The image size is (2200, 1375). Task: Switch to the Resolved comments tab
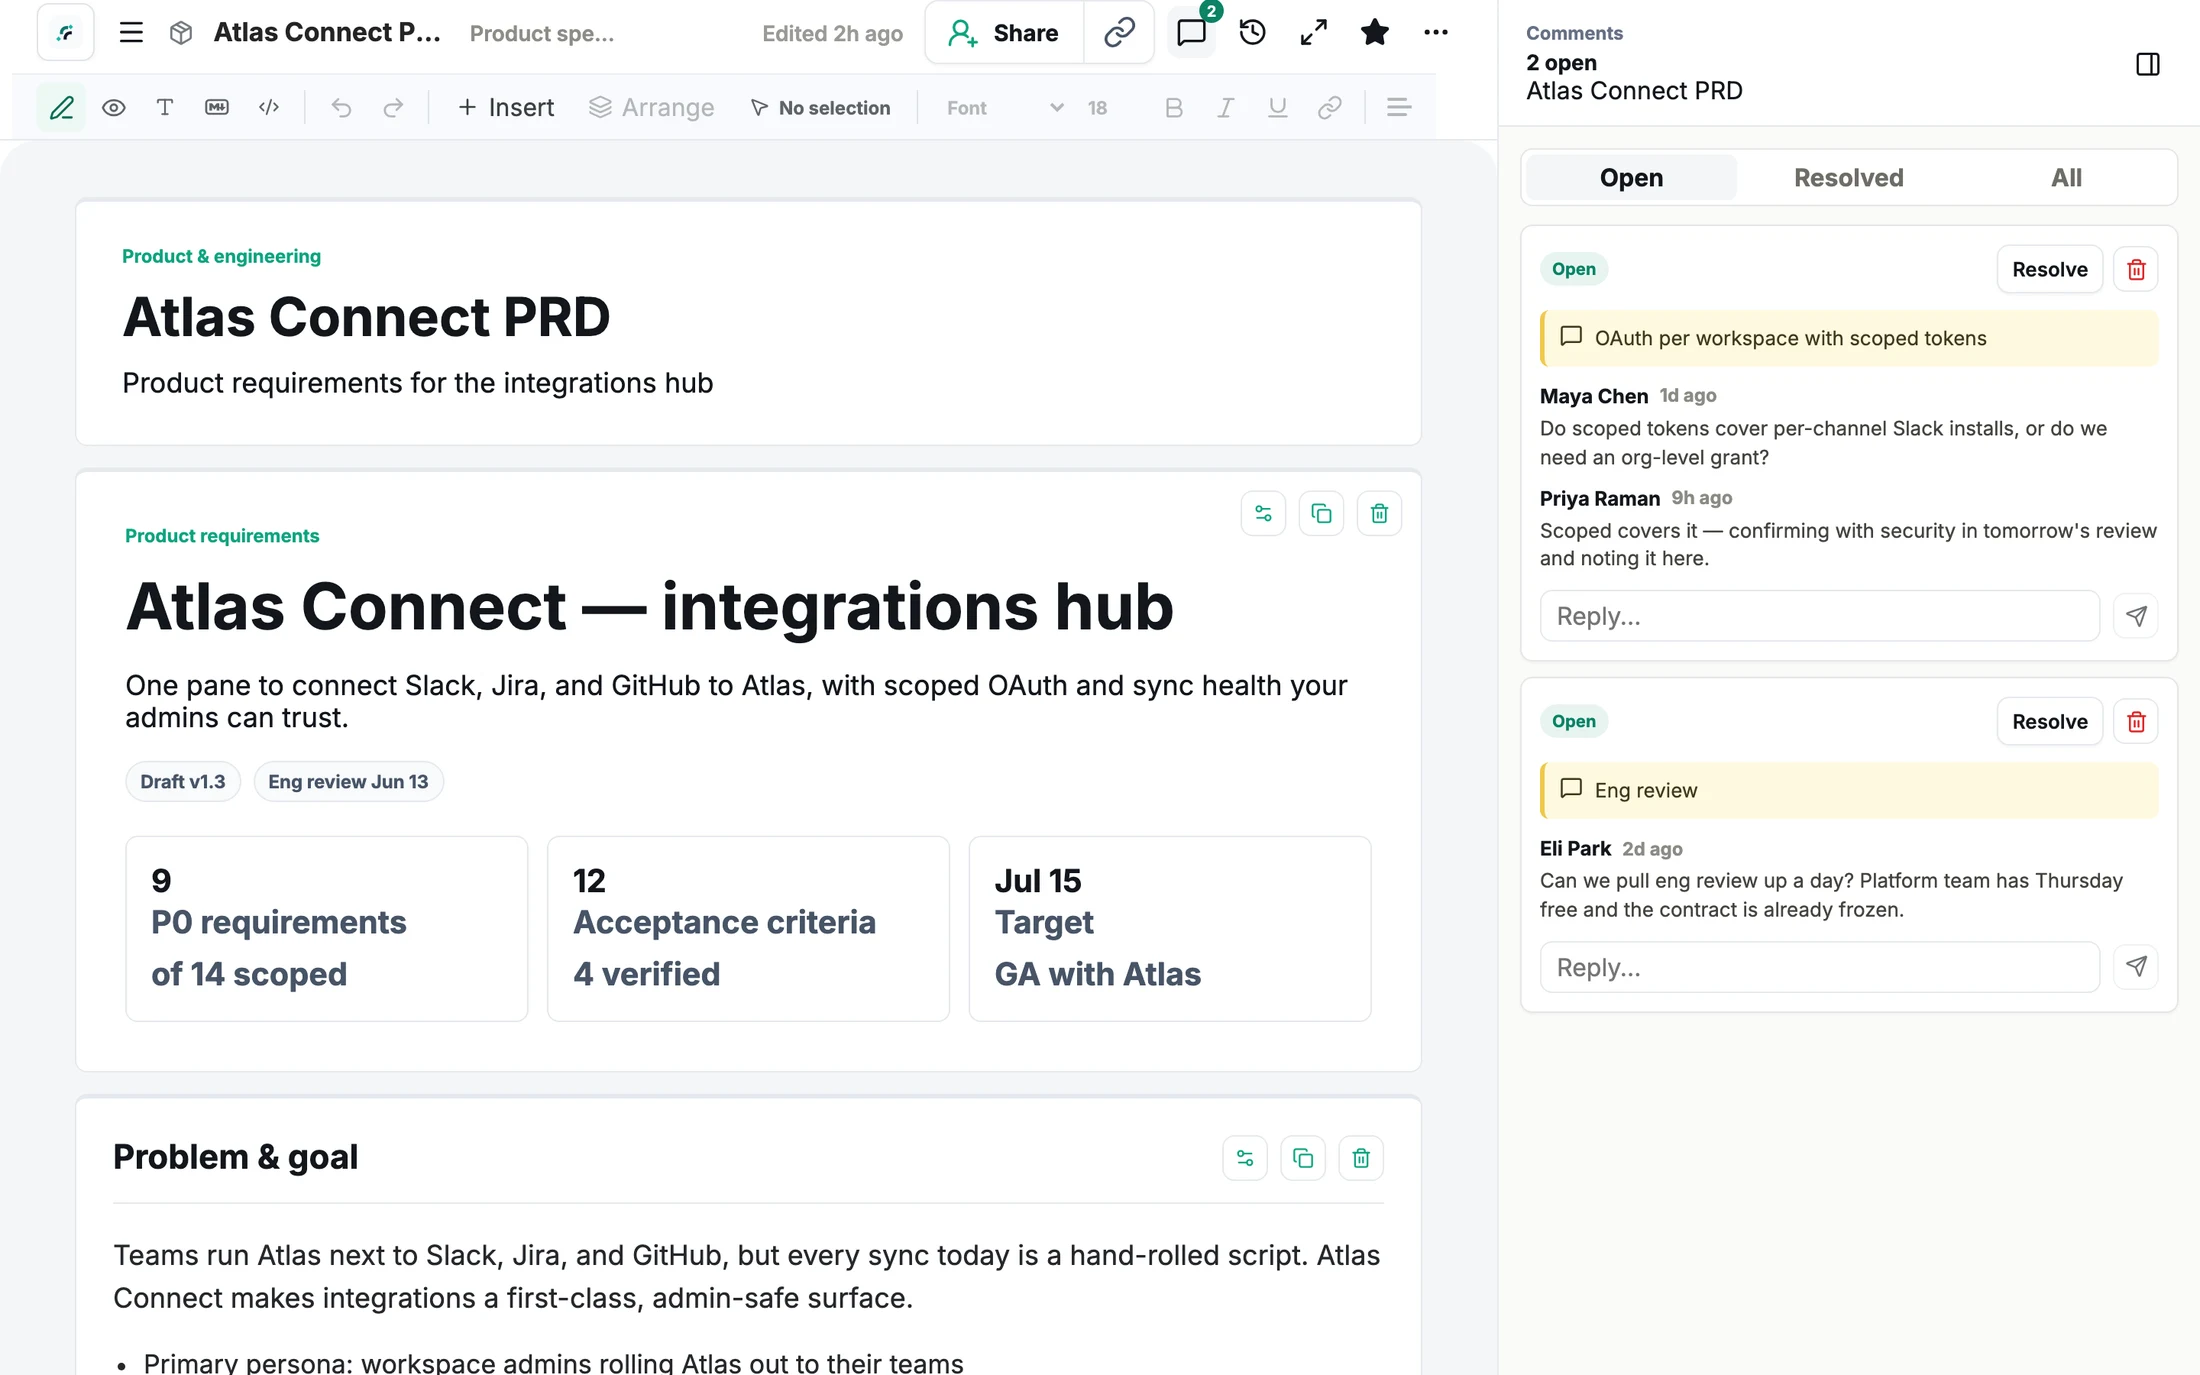click(1848, 178)
